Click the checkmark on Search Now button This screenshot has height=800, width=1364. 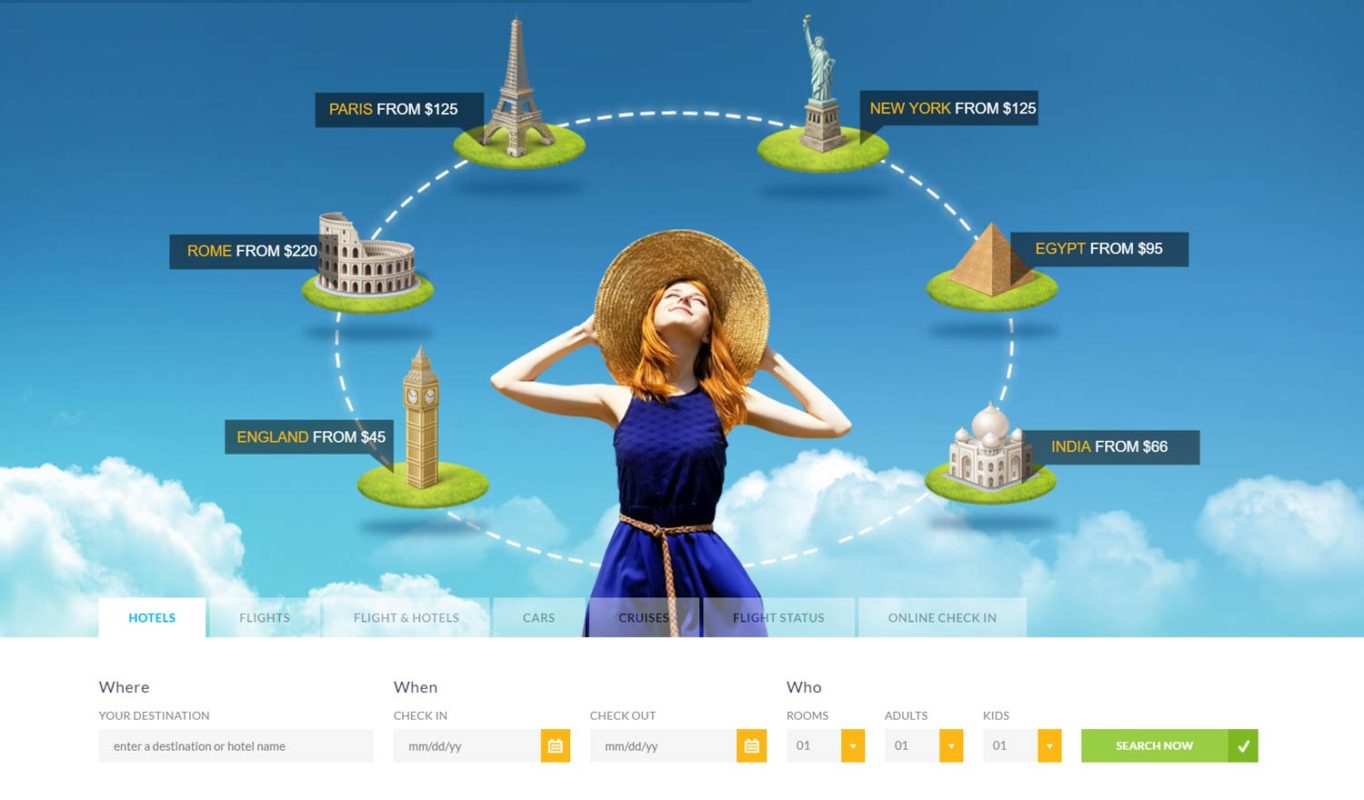click(x=1245, y=745)
